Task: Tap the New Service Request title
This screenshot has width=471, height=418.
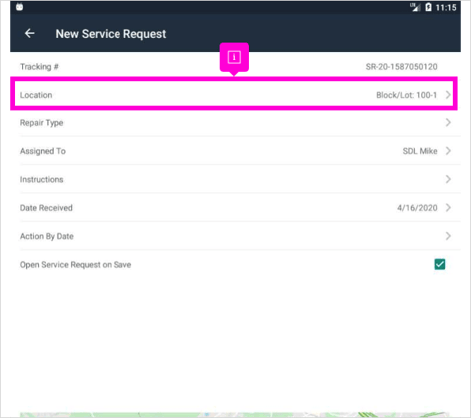Action: (111, 34)
